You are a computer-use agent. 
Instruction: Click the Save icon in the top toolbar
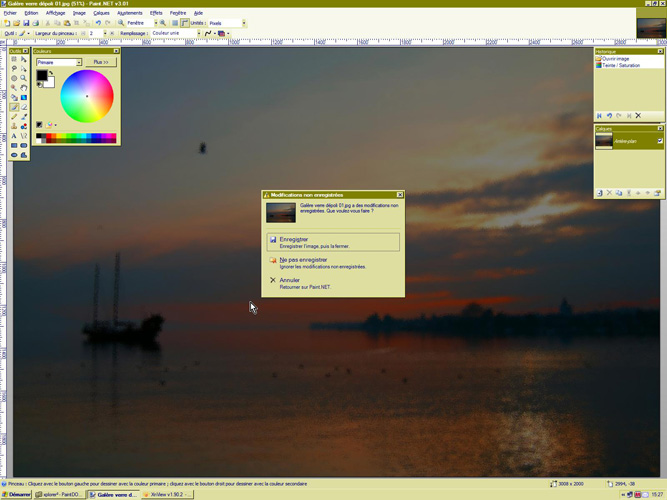click(x=26, y=23)
